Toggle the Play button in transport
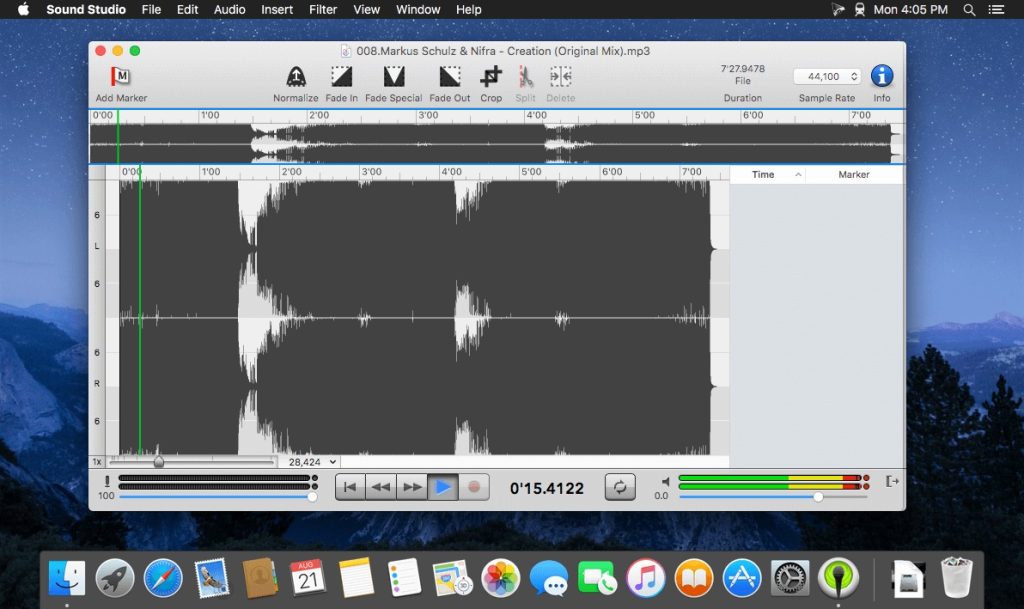1024x609 pixels. (443, 487)
